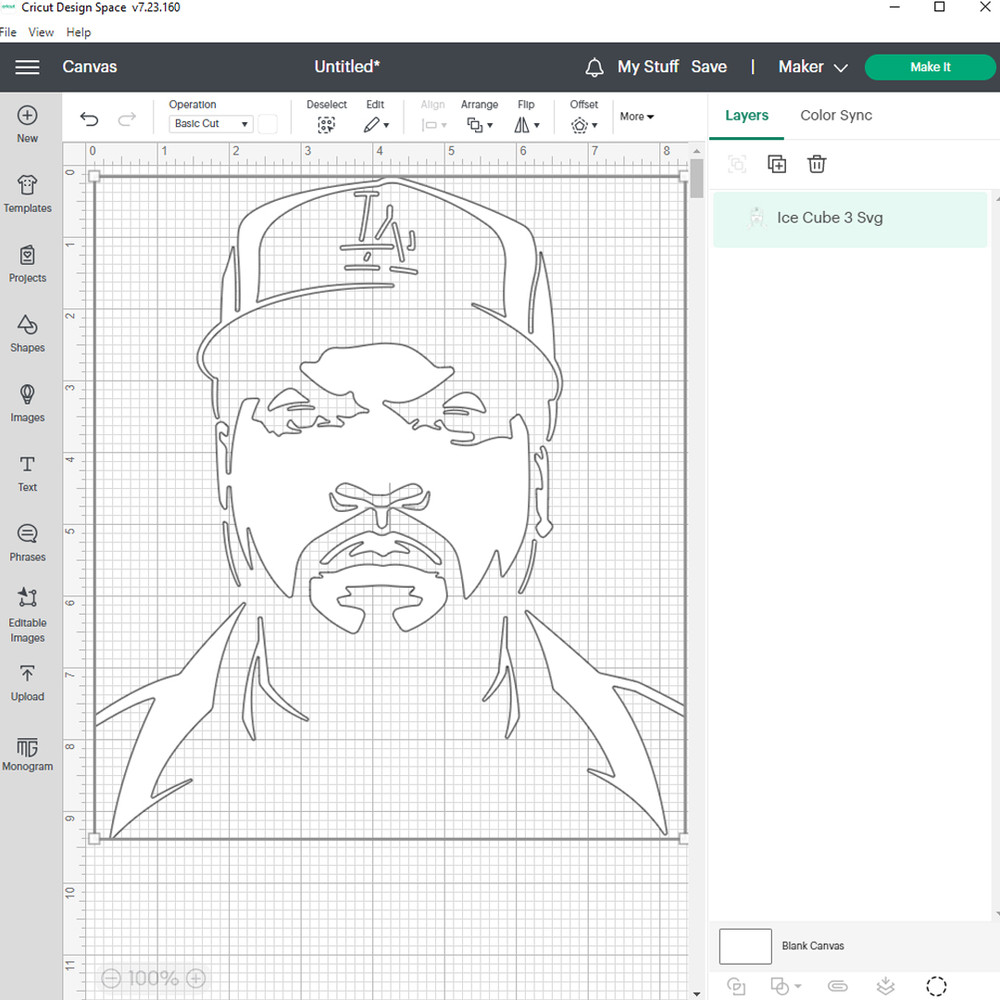Zoom out using the minus button
Screen dimensions: 1000x1000
click(x=111, y=978)
